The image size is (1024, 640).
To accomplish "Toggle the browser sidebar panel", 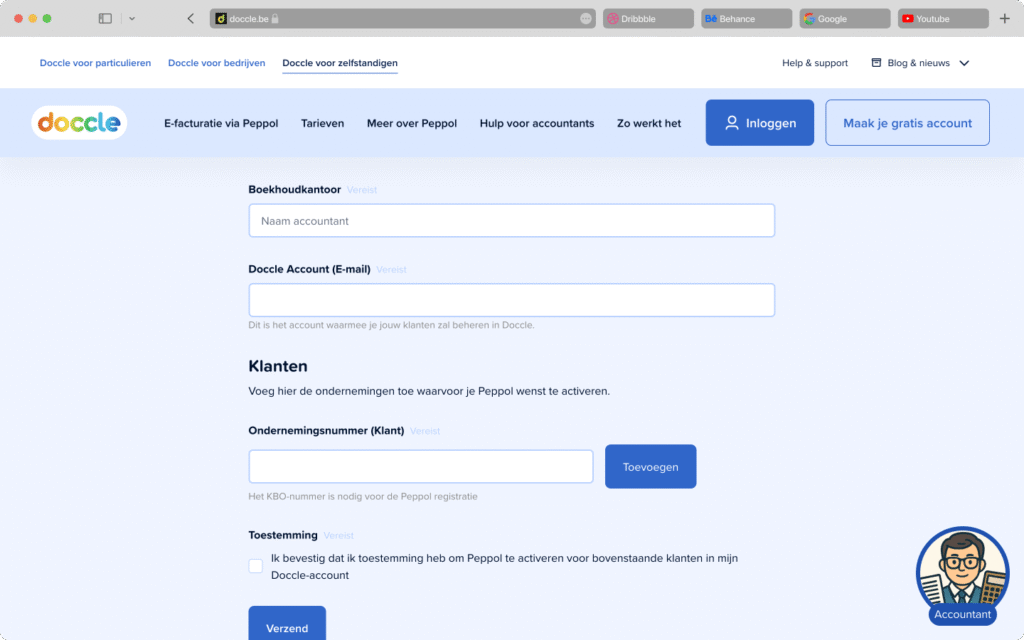I will (x=103, y=17).
